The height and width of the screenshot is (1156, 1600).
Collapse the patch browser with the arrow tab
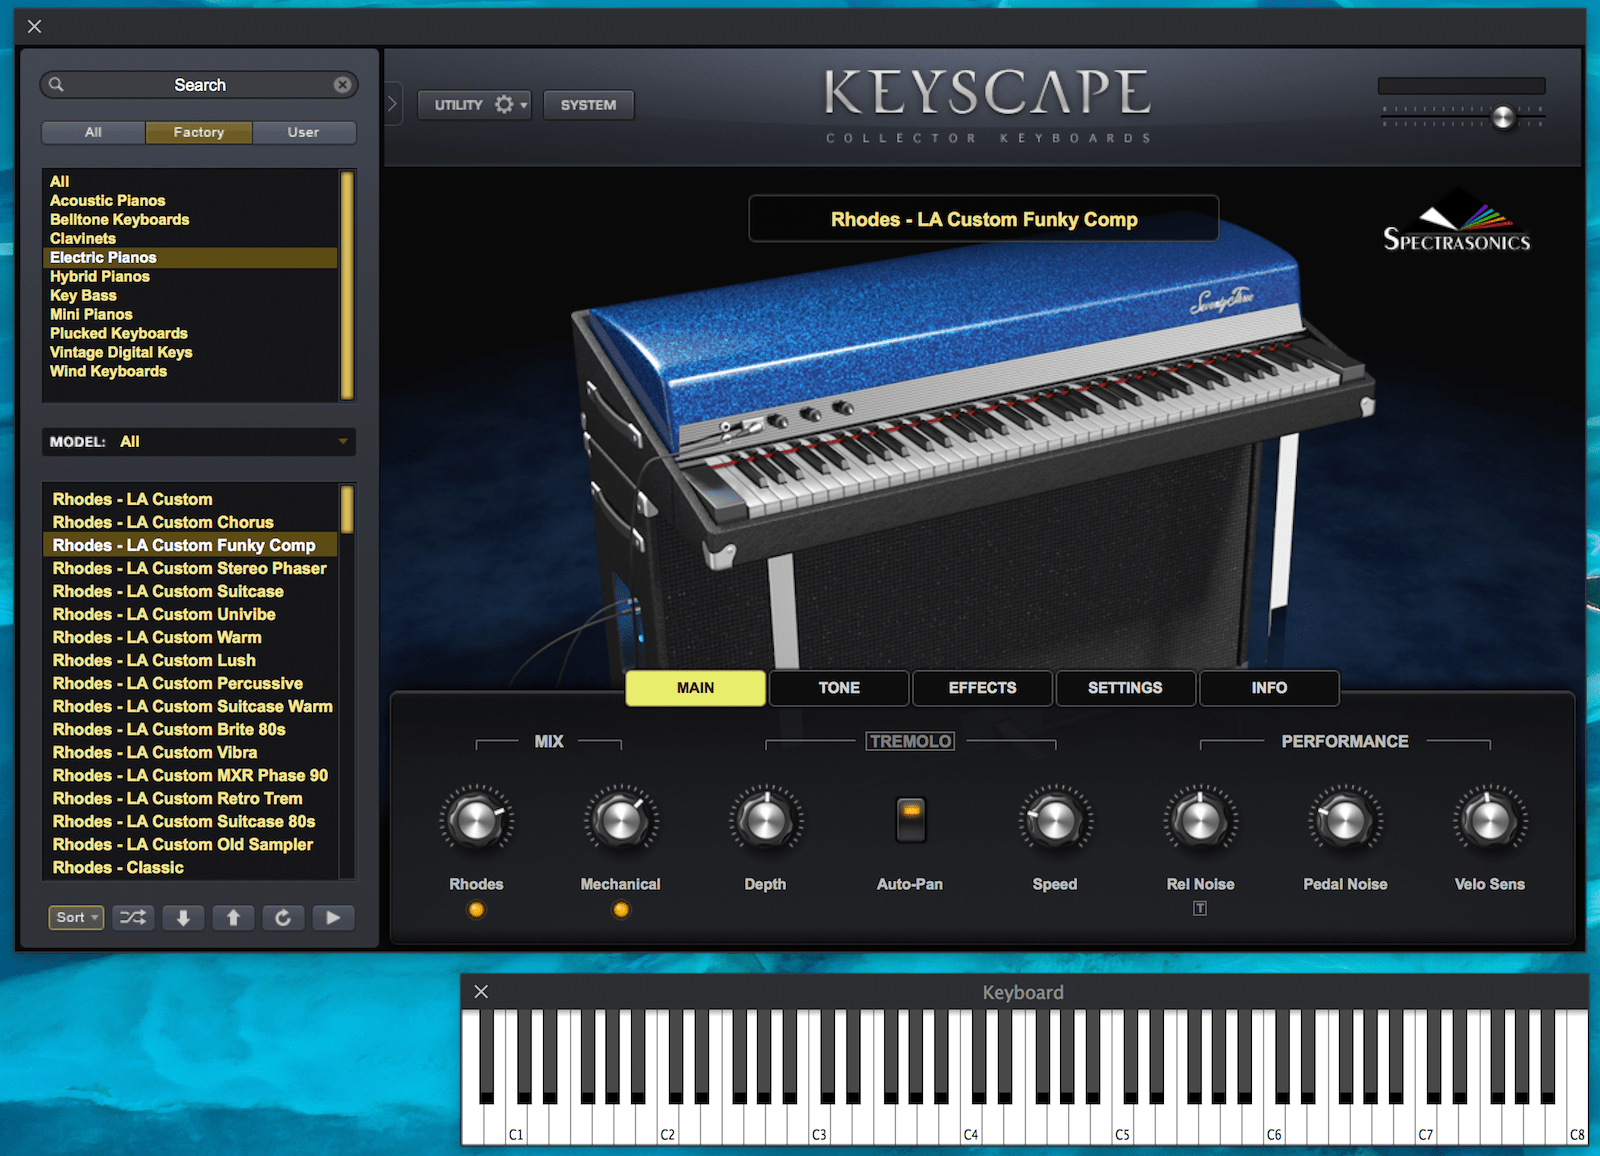(x=393, y=103)
